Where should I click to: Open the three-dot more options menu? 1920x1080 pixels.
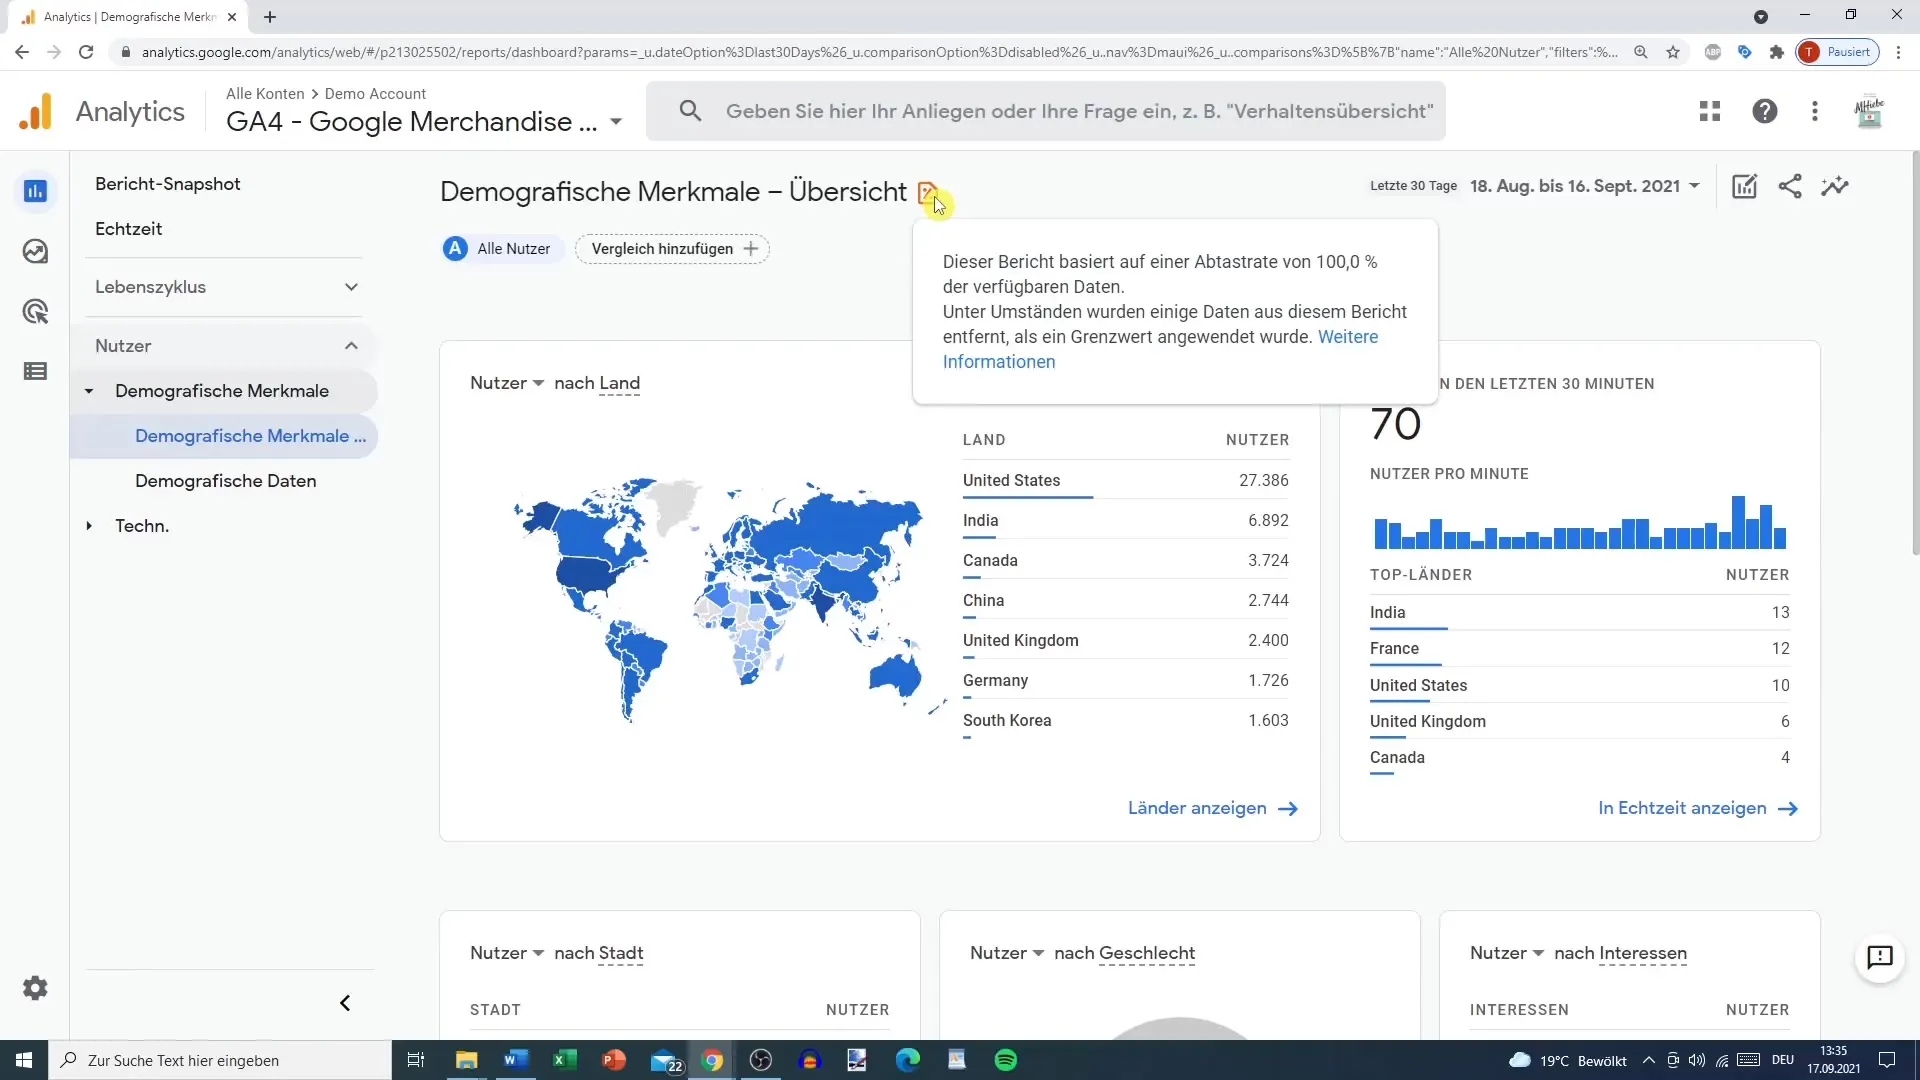[1815, 111]
